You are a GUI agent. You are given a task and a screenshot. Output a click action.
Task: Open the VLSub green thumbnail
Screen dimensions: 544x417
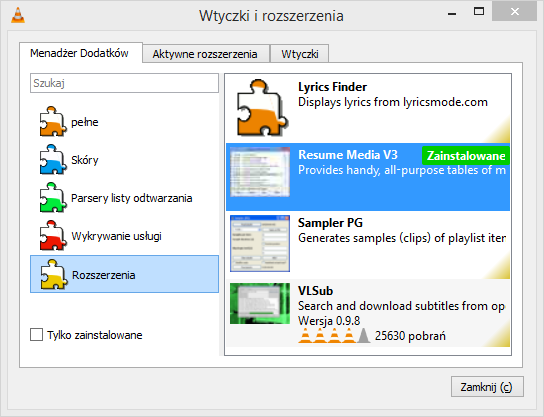260,304
